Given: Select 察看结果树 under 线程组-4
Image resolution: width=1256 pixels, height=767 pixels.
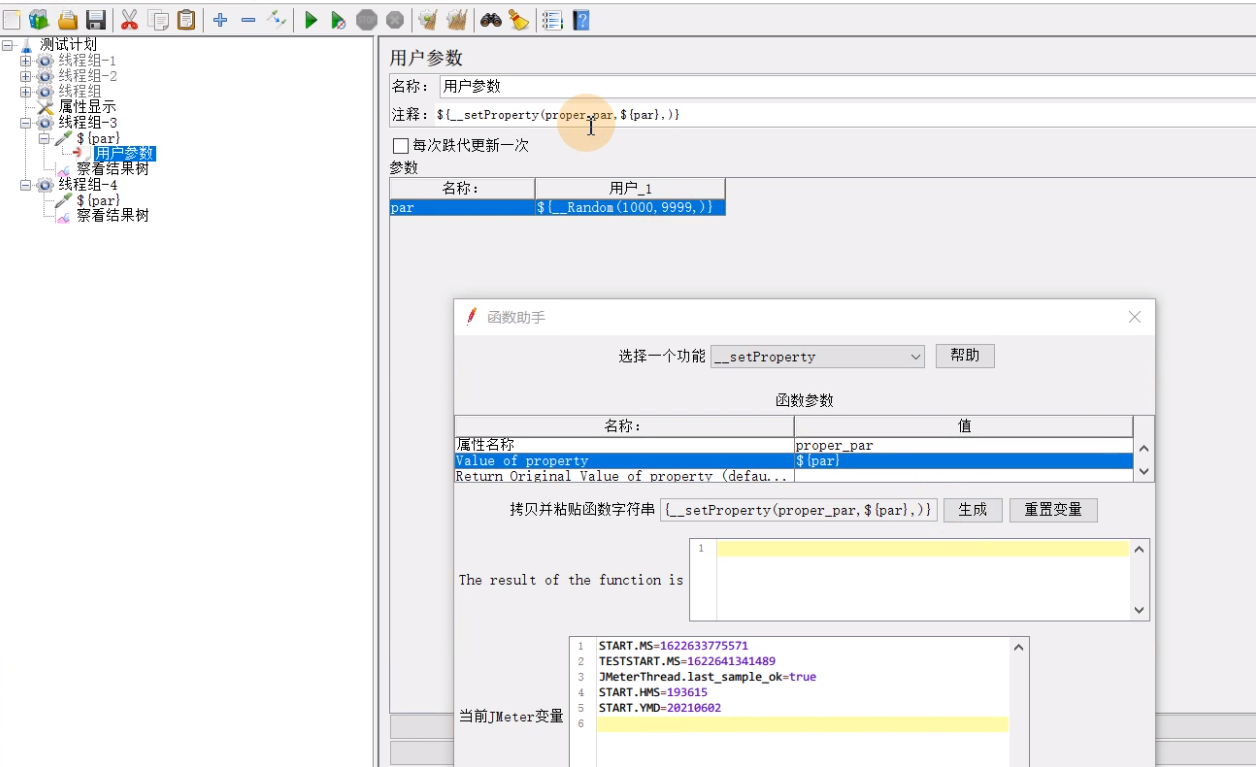Looking at the screenshot, I should 113,215.
